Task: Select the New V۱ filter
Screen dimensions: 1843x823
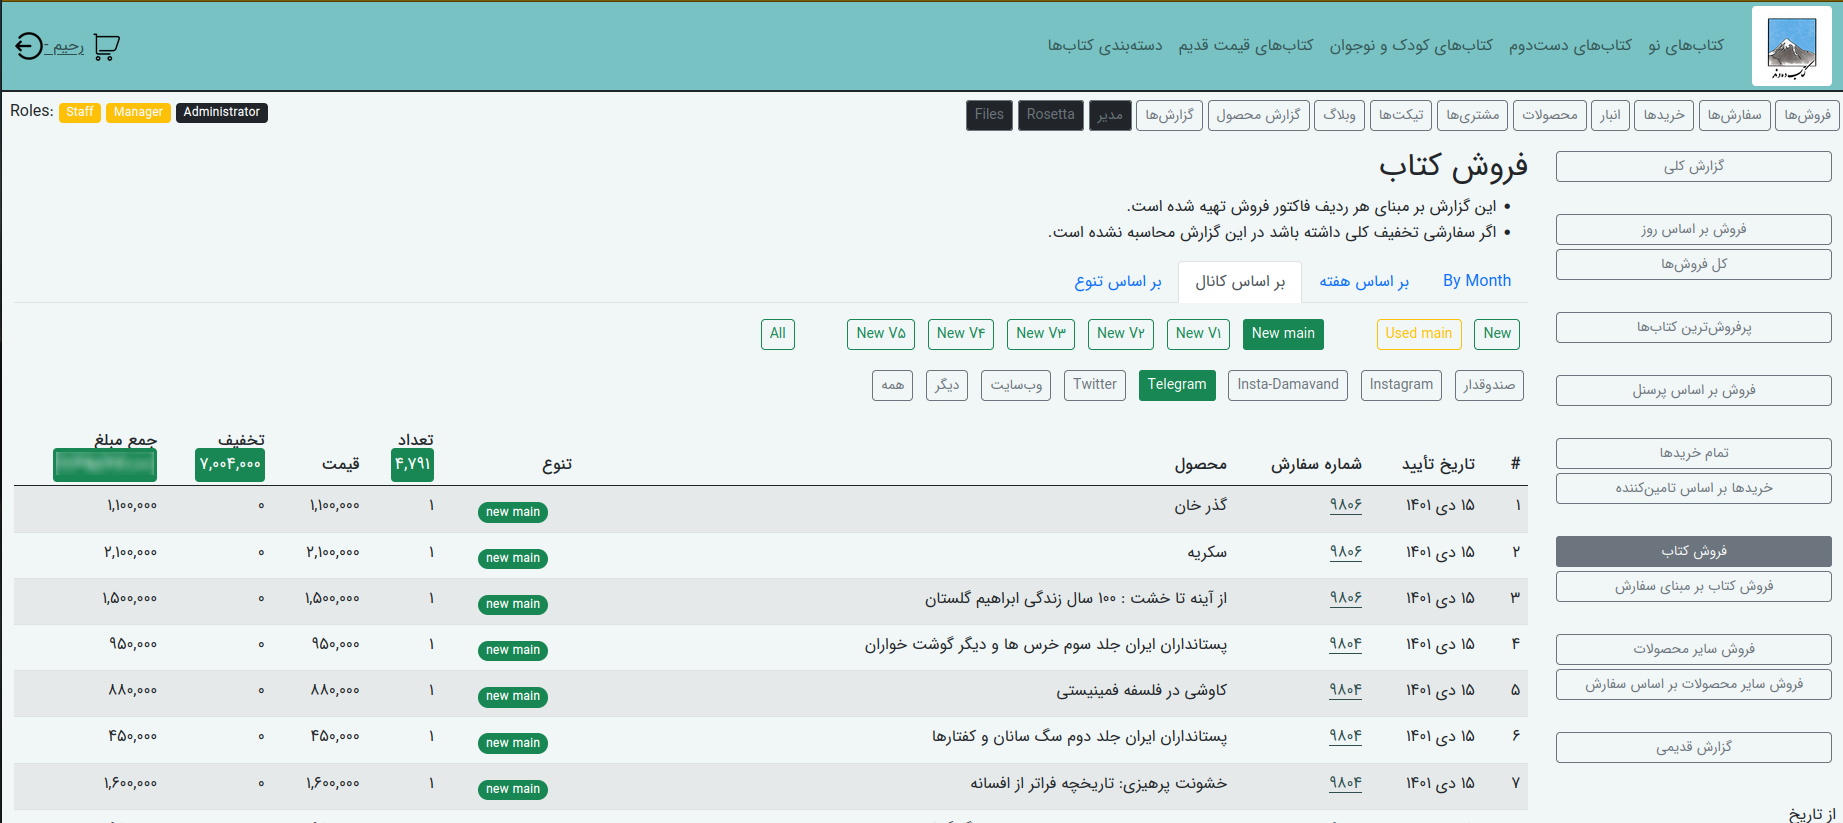Action: pyautogui.click(x=1198, y=334)
